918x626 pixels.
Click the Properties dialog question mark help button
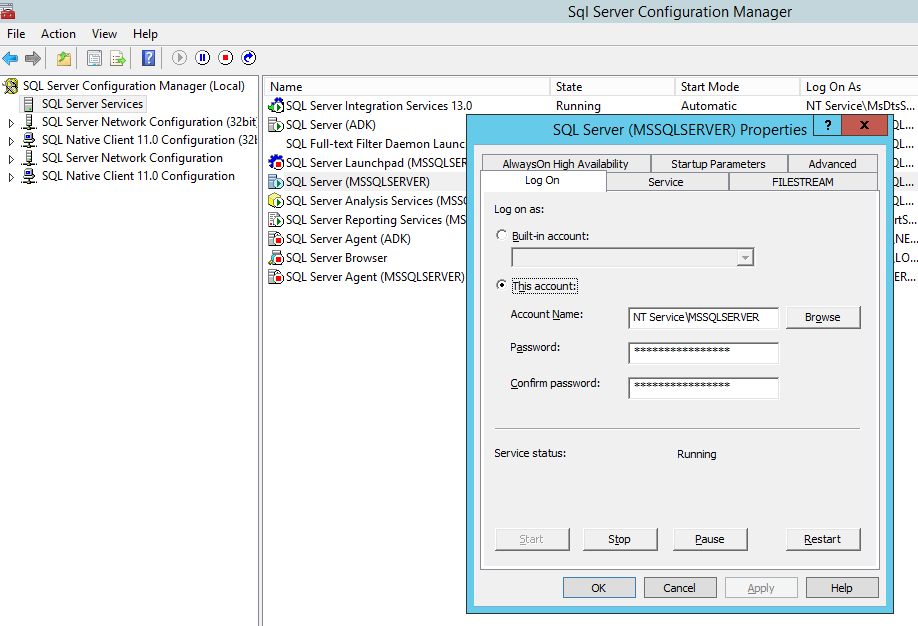pos(827,125)
